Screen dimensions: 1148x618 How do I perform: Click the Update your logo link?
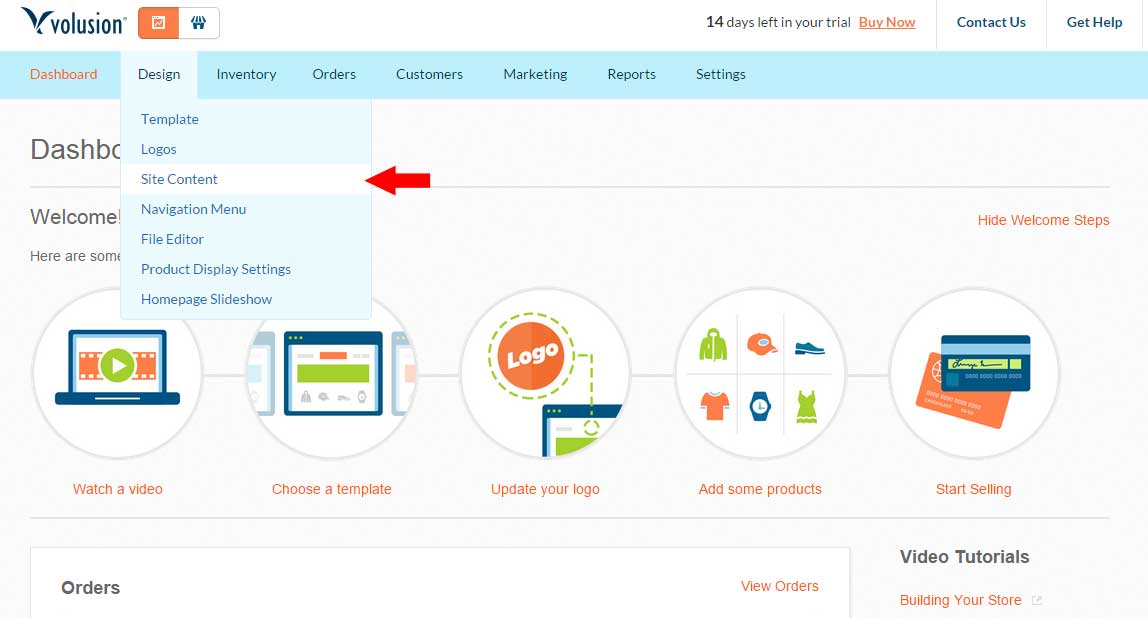click(545, 489)
